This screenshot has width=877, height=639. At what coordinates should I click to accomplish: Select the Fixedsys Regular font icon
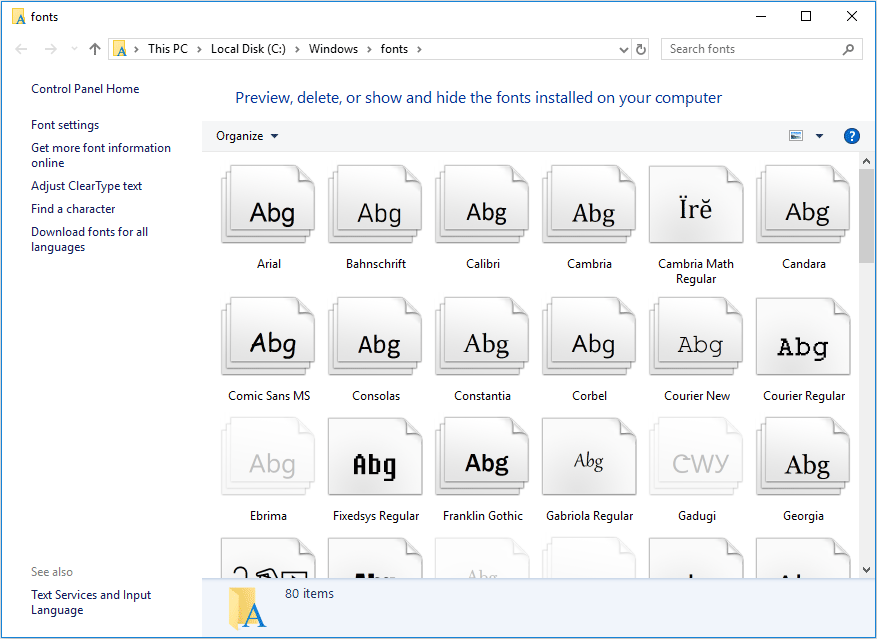click(x=375, y=457)
